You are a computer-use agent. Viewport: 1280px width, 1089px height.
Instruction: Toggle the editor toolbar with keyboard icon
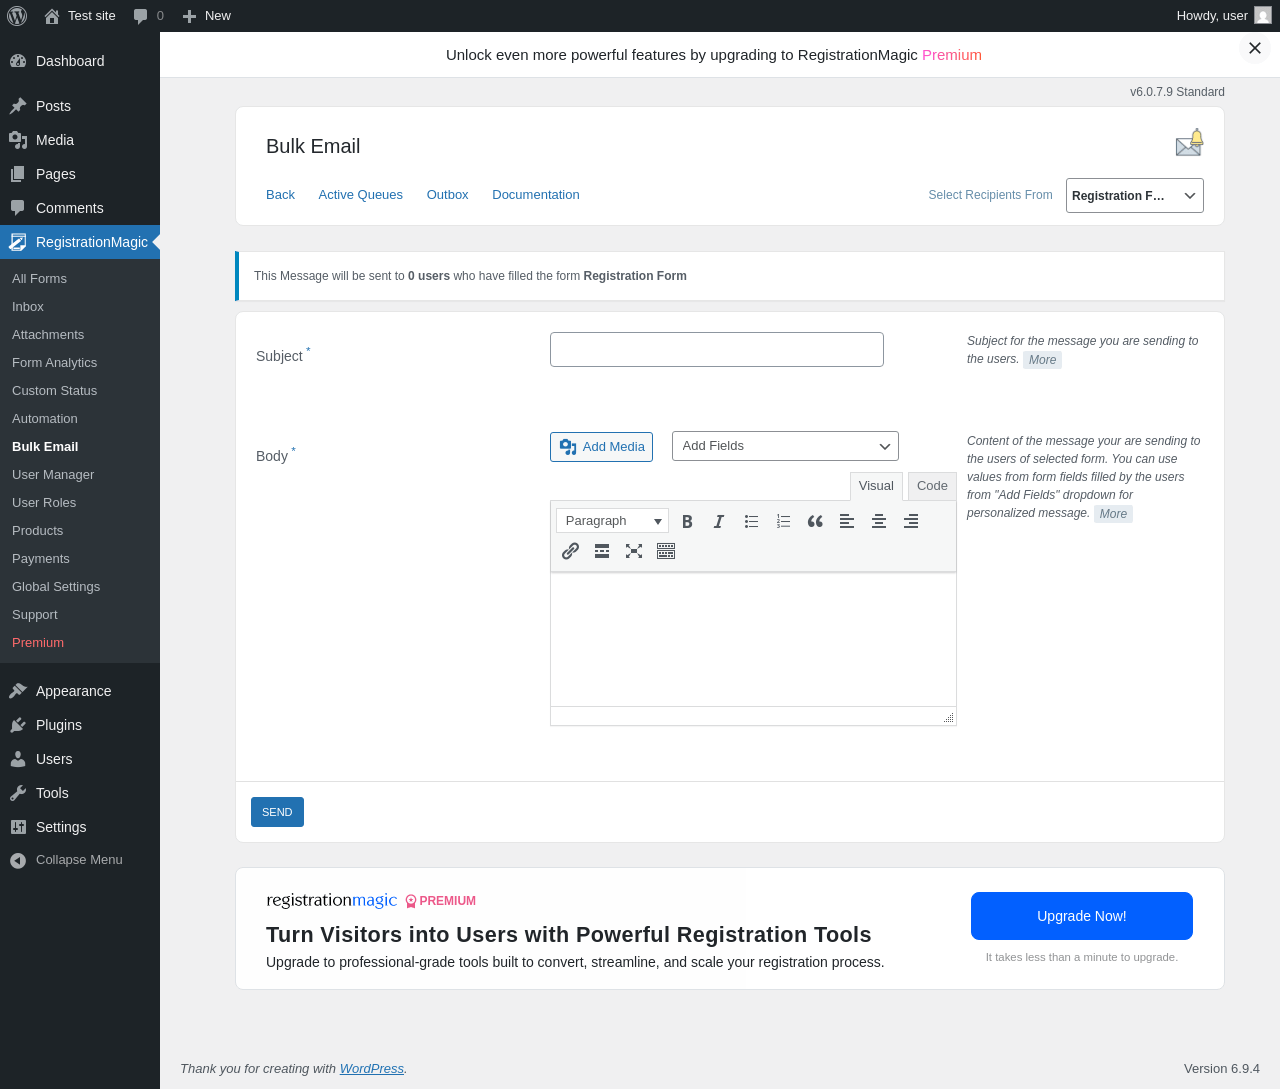[666, 551]
